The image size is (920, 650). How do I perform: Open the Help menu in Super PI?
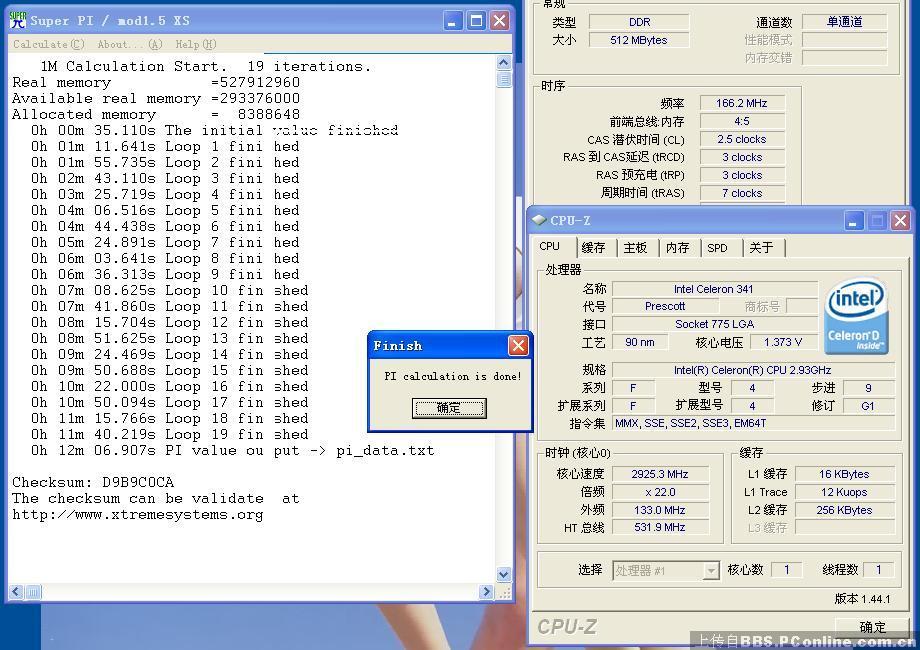coord(195,44)
